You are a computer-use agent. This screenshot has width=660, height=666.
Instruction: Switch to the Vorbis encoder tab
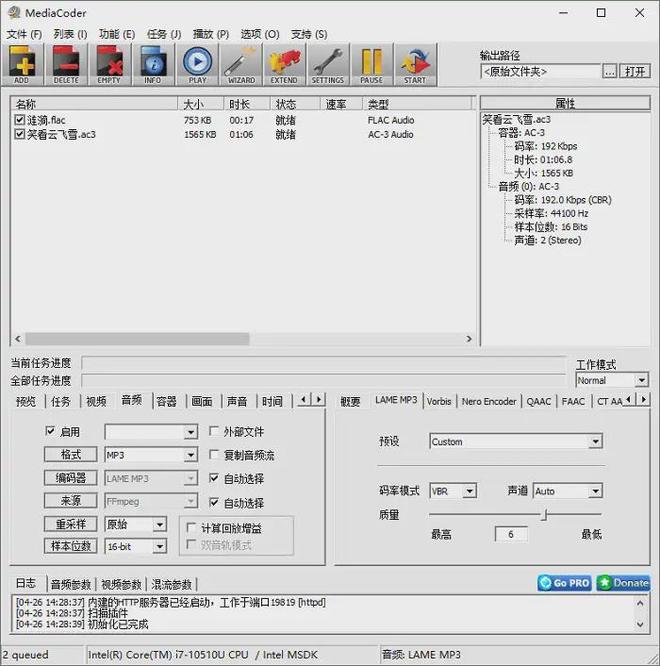439,401
